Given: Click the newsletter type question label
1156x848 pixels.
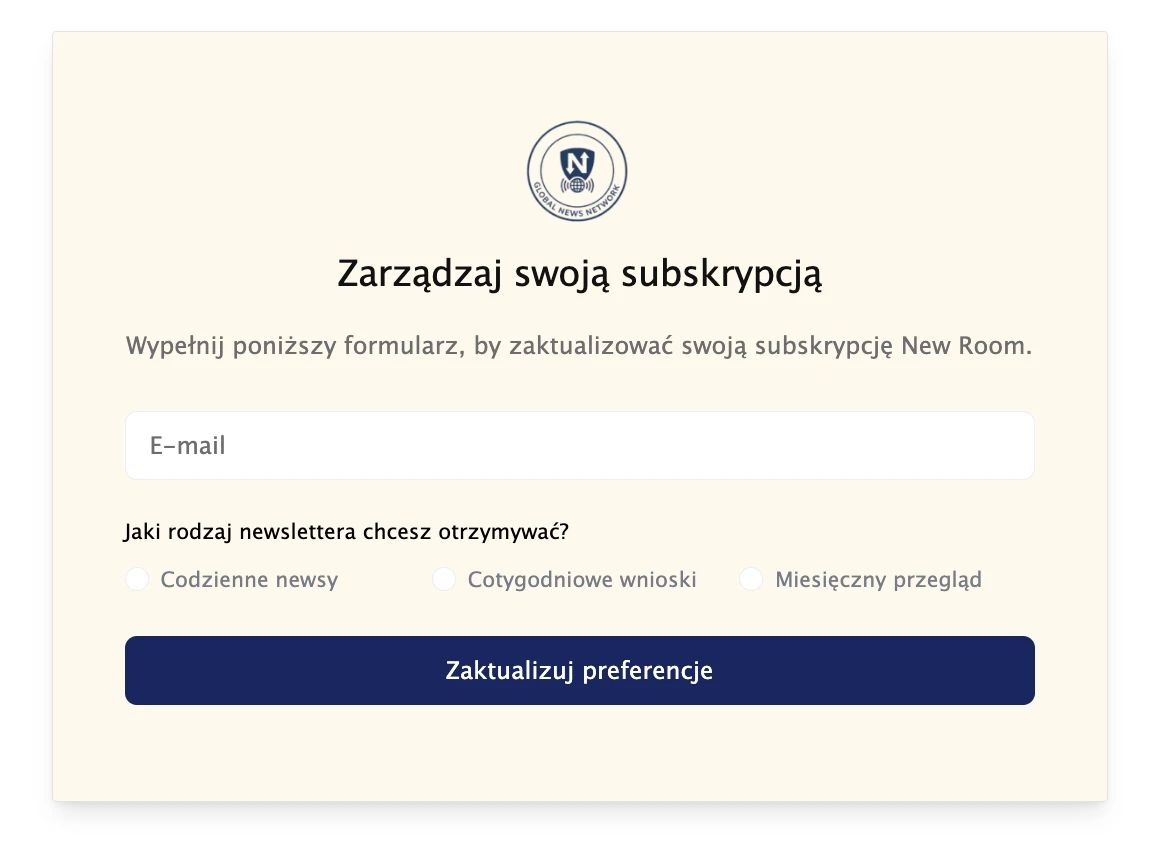Looking at the screenshot, I should click(345, 531).
